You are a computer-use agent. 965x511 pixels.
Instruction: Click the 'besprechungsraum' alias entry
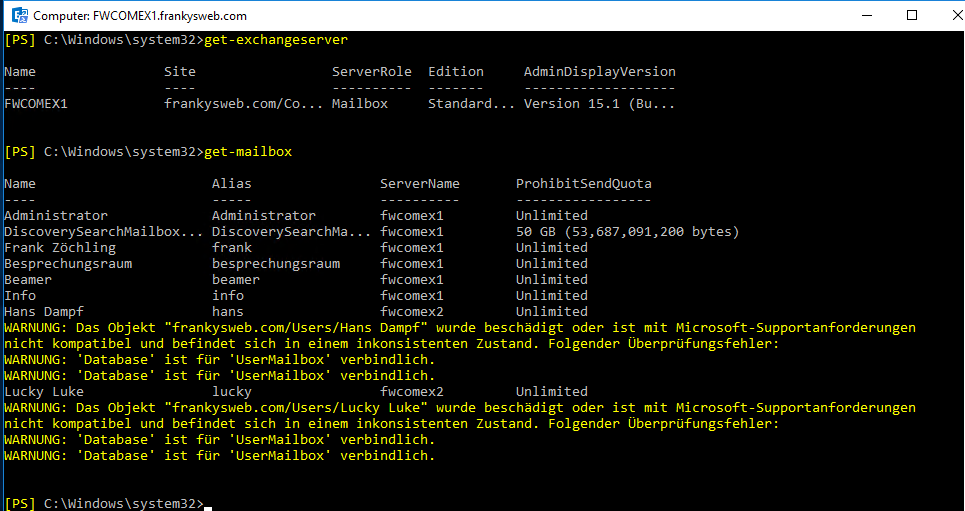[x=275, y=264]
